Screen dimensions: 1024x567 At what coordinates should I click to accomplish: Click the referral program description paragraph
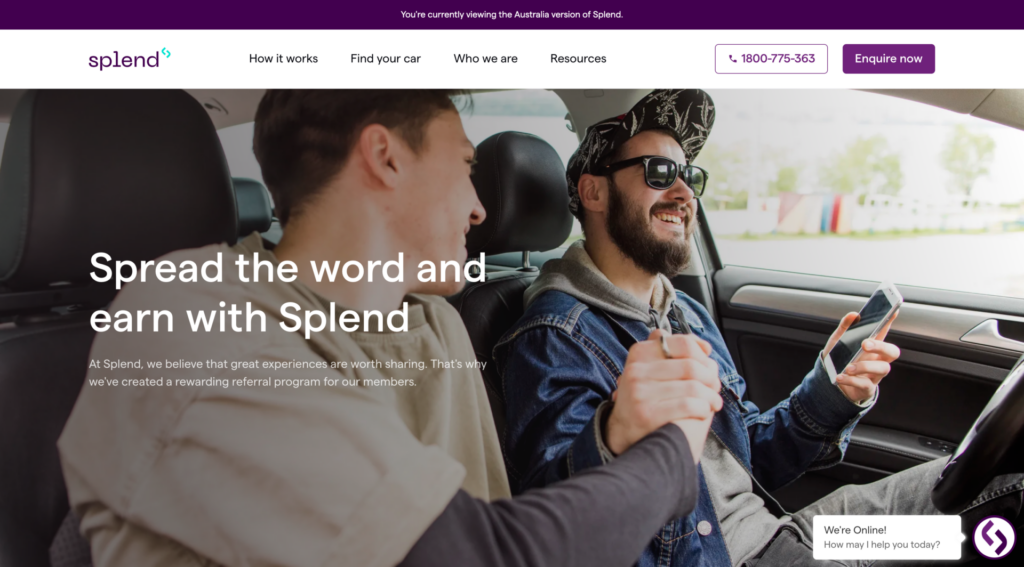287,372
